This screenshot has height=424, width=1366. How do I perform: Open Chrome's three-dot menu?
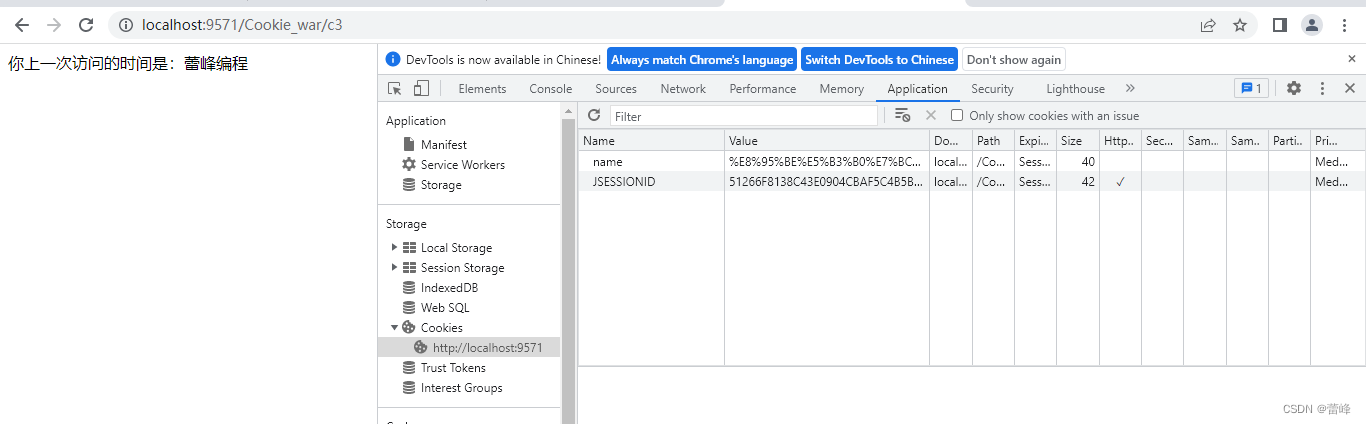[x=1344, y=25]
